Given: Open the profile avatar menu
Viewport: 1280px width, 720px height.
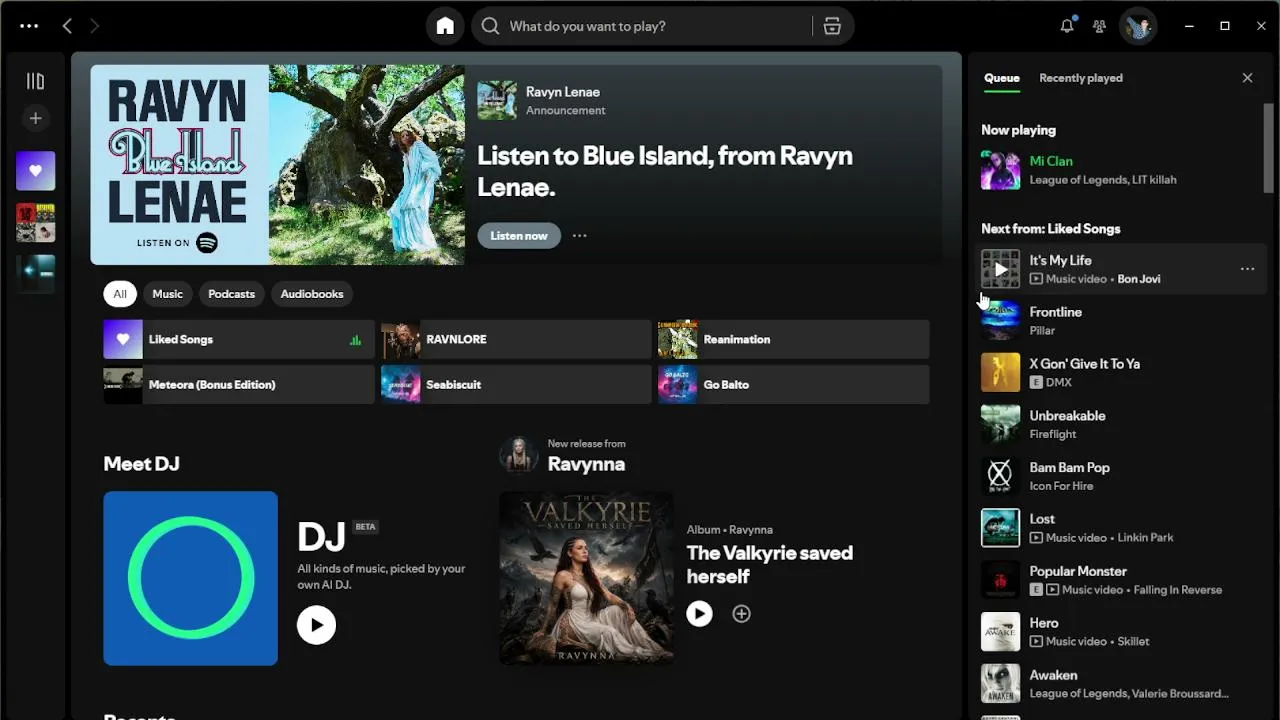Looking at the screenshot, I should tap(1138, 26).
